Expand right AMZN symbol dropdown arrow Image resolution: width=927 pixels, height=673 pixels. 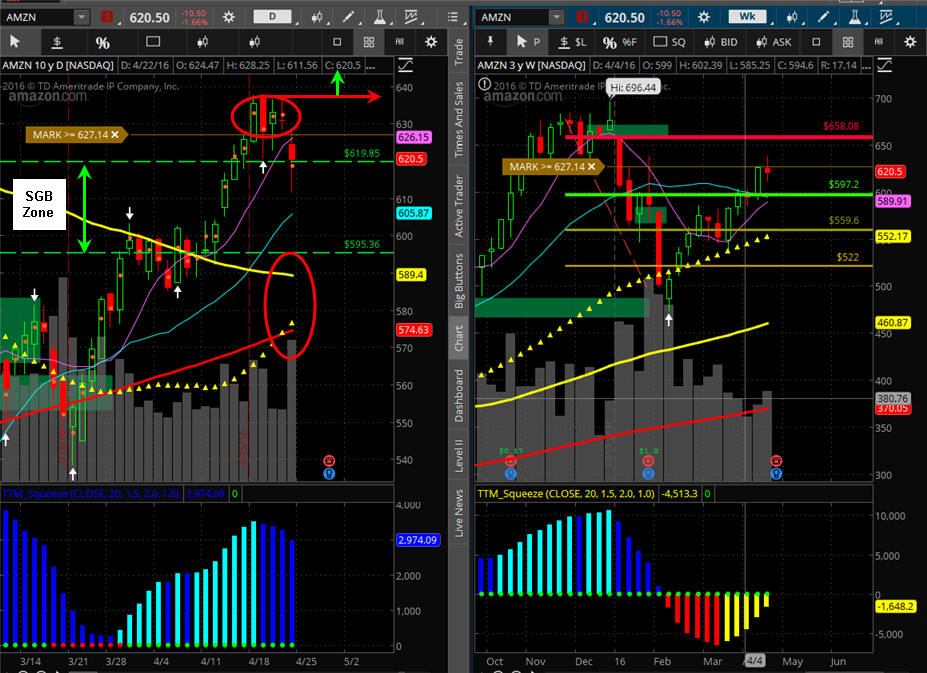[x=556, y=17]
